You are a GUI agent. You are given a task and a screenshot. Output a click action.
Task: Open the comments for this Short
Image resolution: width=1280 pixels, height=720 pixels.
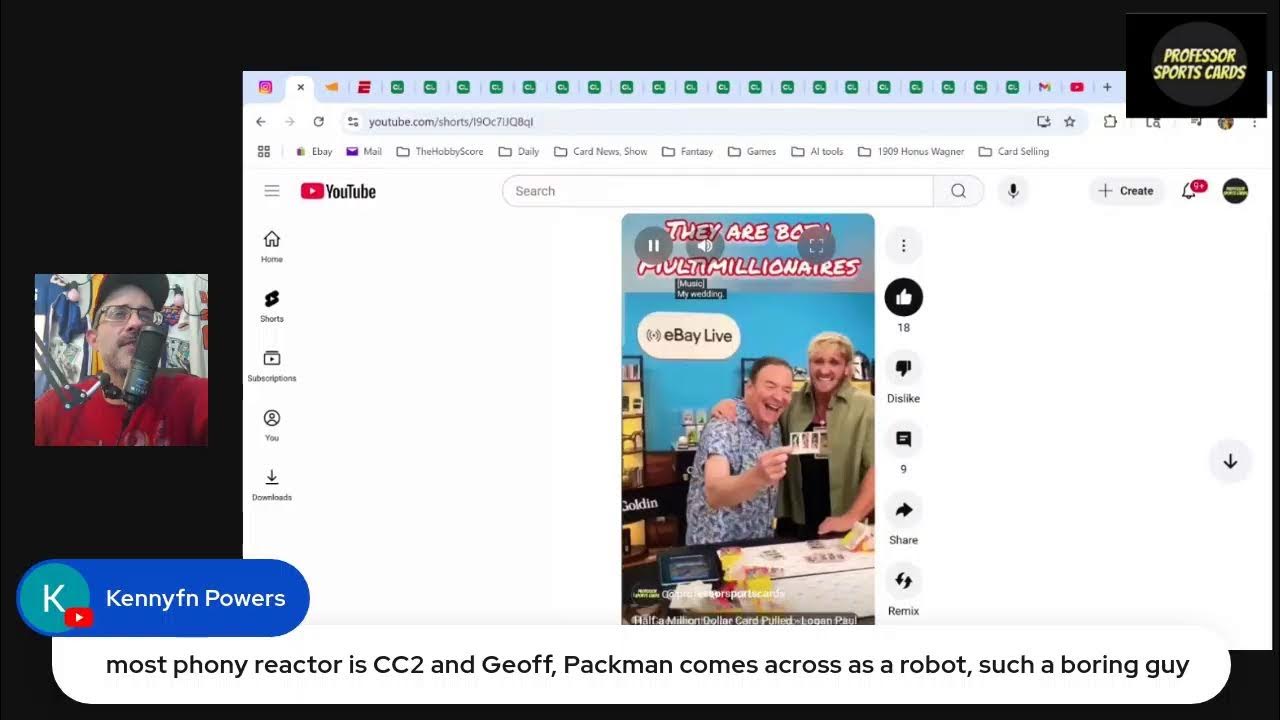click(903, 439)
